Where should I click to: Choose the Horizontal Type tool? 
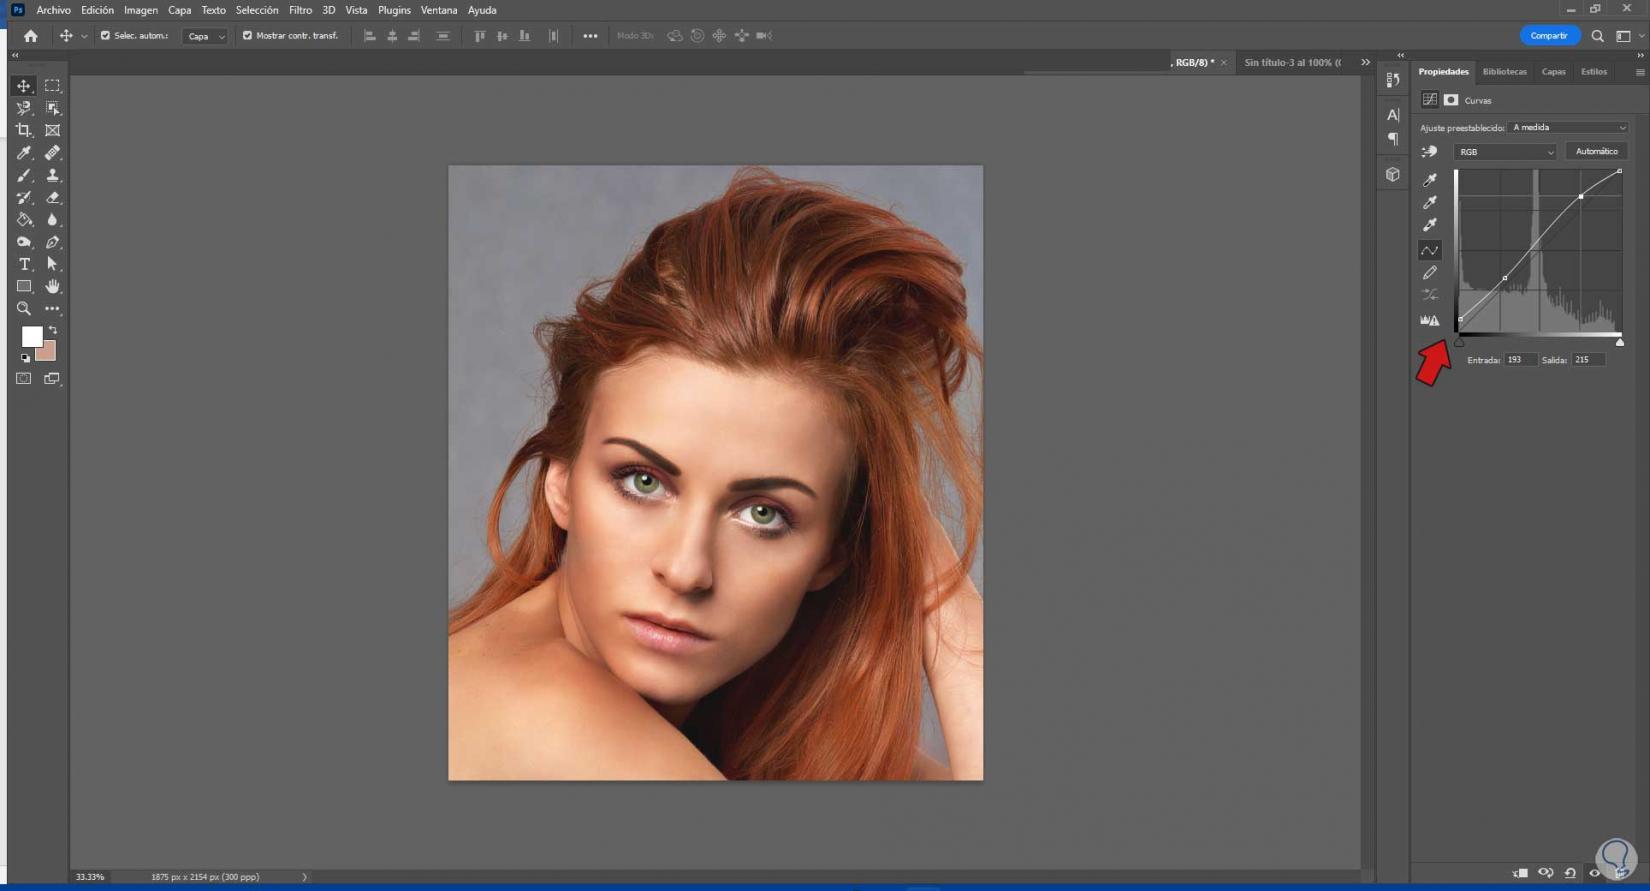pos(24,264)
